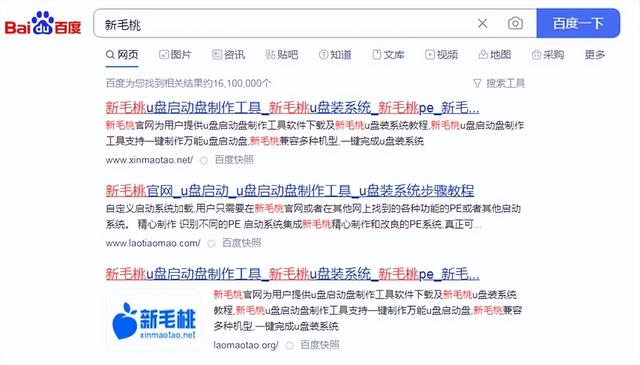Open the 视频 tab

point(441,55)
